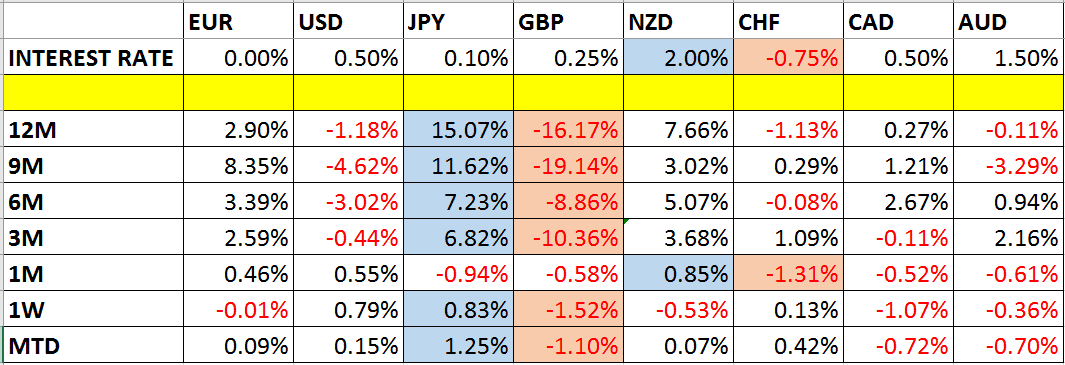Select the CHF interest rate -0.75% cell

tap(788, 58)
